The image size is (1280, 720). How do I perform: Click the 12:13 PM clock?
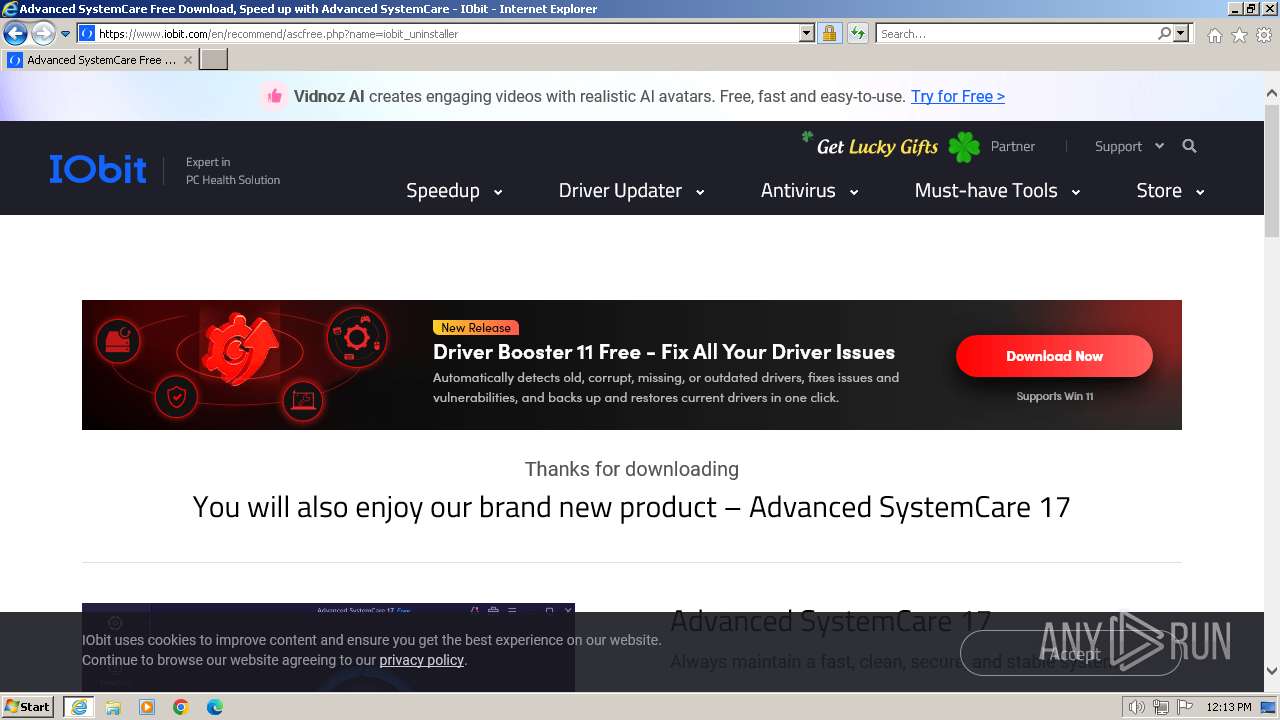(x=1229, y=707)
